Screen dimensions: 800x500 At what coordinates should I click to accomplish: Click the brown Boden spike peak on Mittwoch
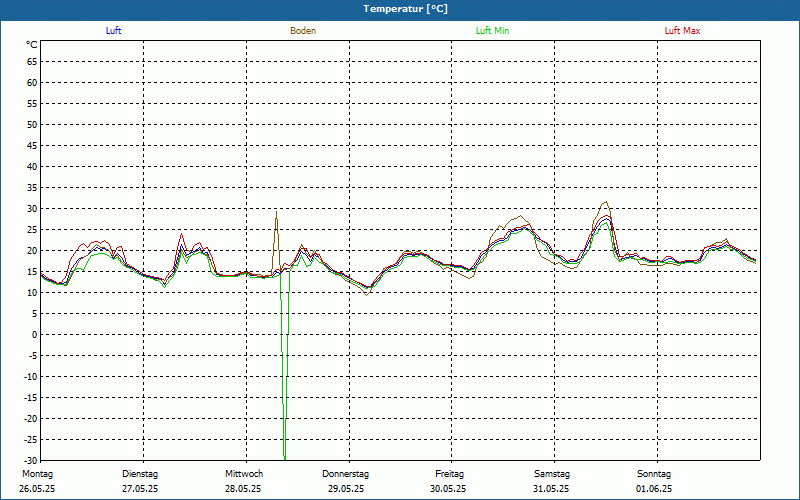coord(276,212)
